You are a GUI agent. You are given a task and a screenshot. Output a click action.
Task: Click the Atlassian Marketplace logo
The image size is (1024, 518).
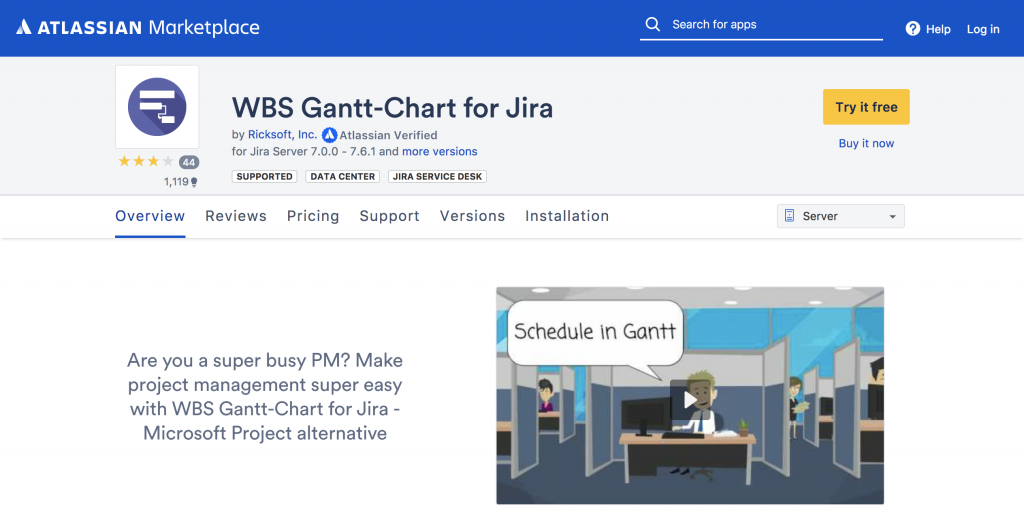coord(138,28)
